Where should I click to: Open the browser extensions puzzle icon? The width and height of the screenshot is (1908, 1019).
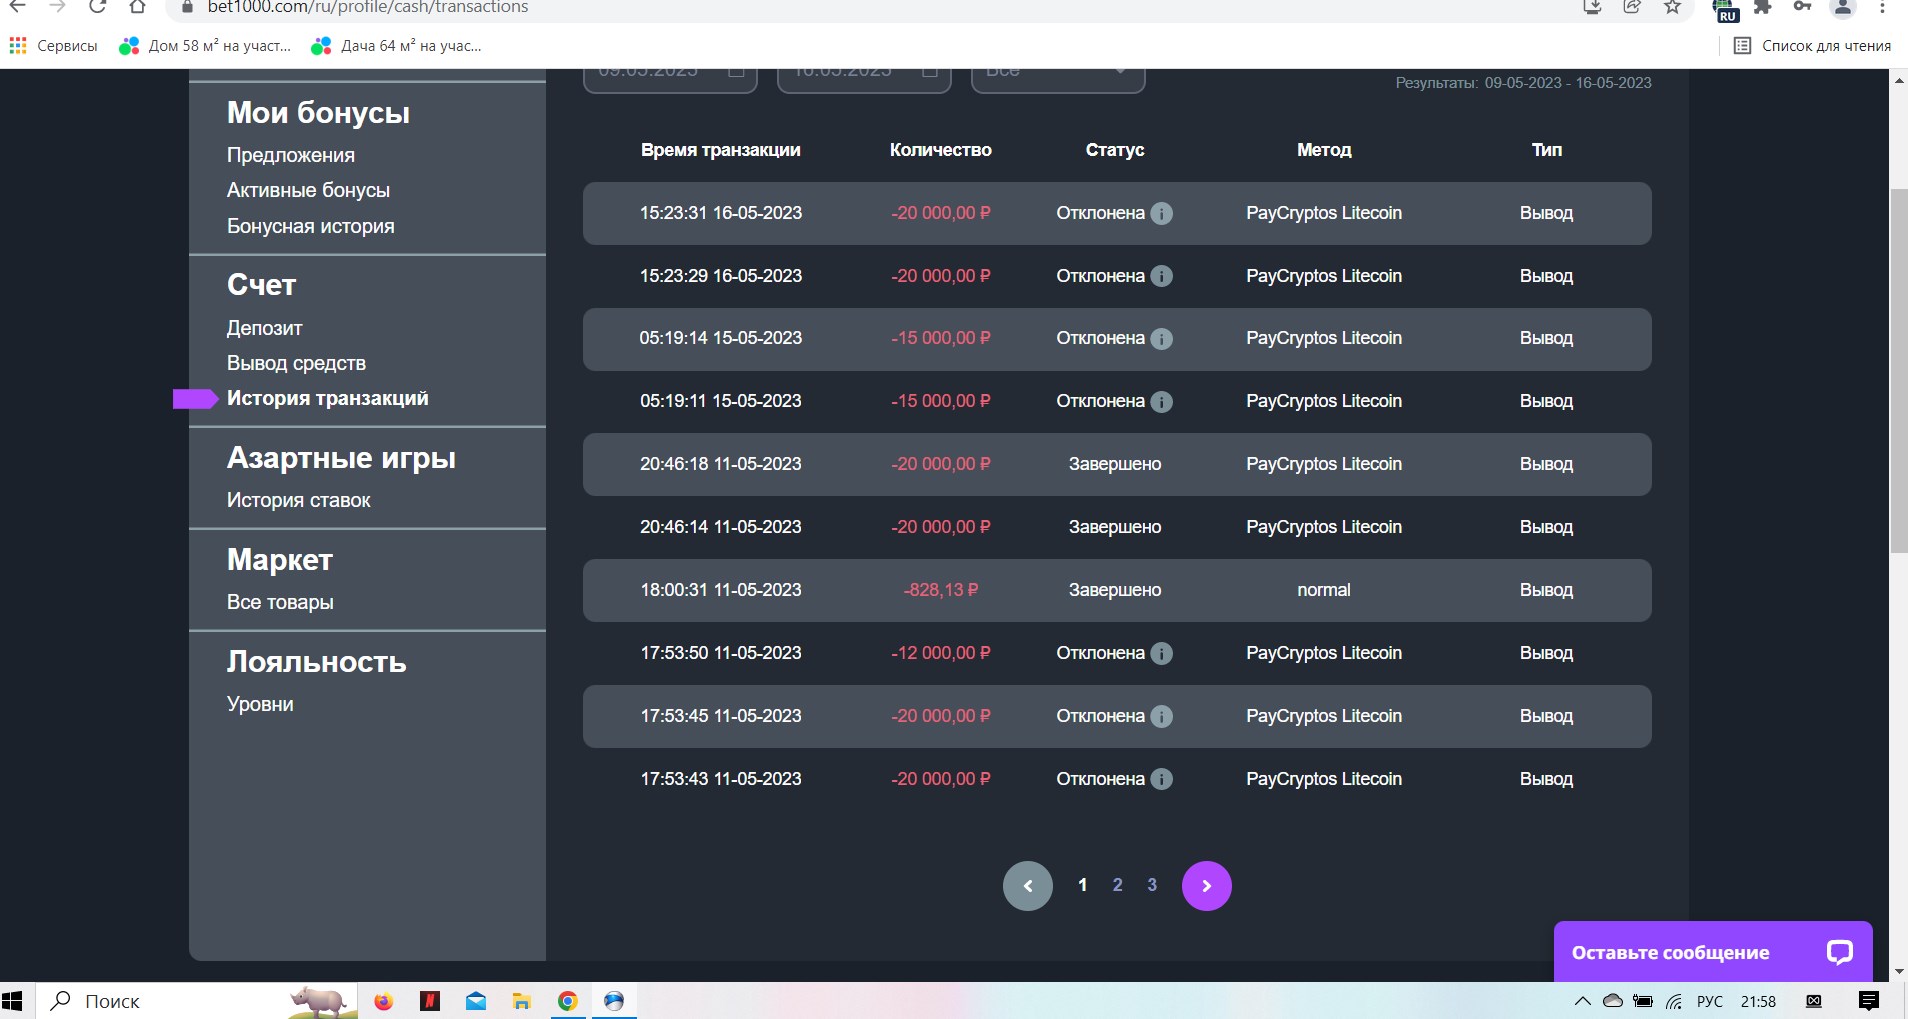click(x=1763, y=8)
